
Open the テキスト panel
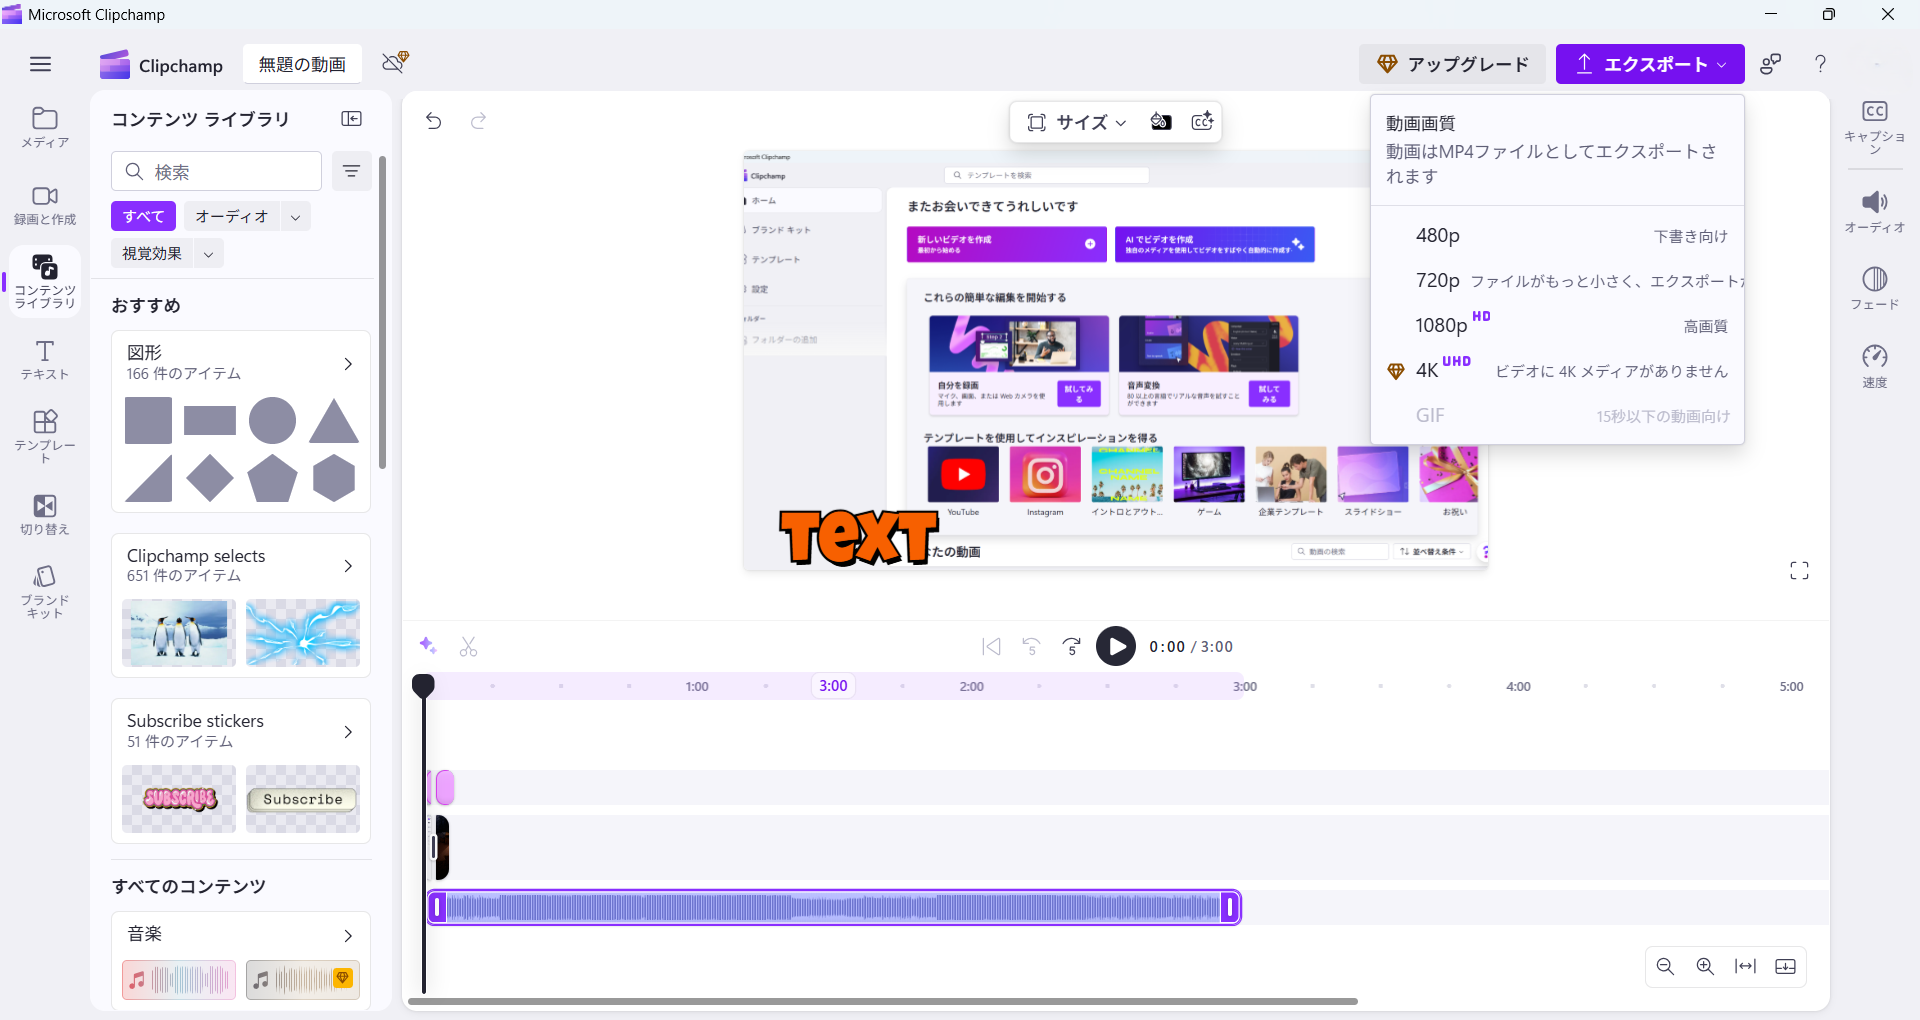45,360
